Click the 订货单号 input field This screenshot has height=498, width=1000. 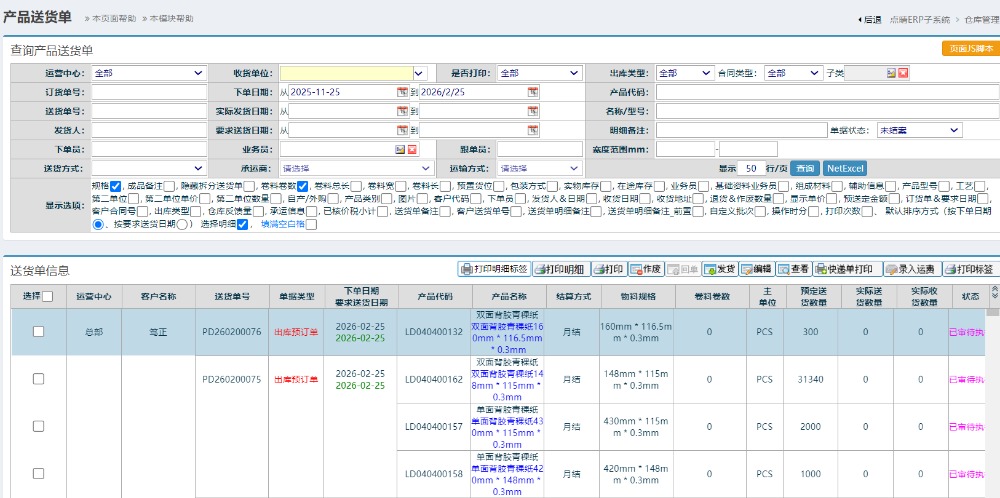coord(149,92)
